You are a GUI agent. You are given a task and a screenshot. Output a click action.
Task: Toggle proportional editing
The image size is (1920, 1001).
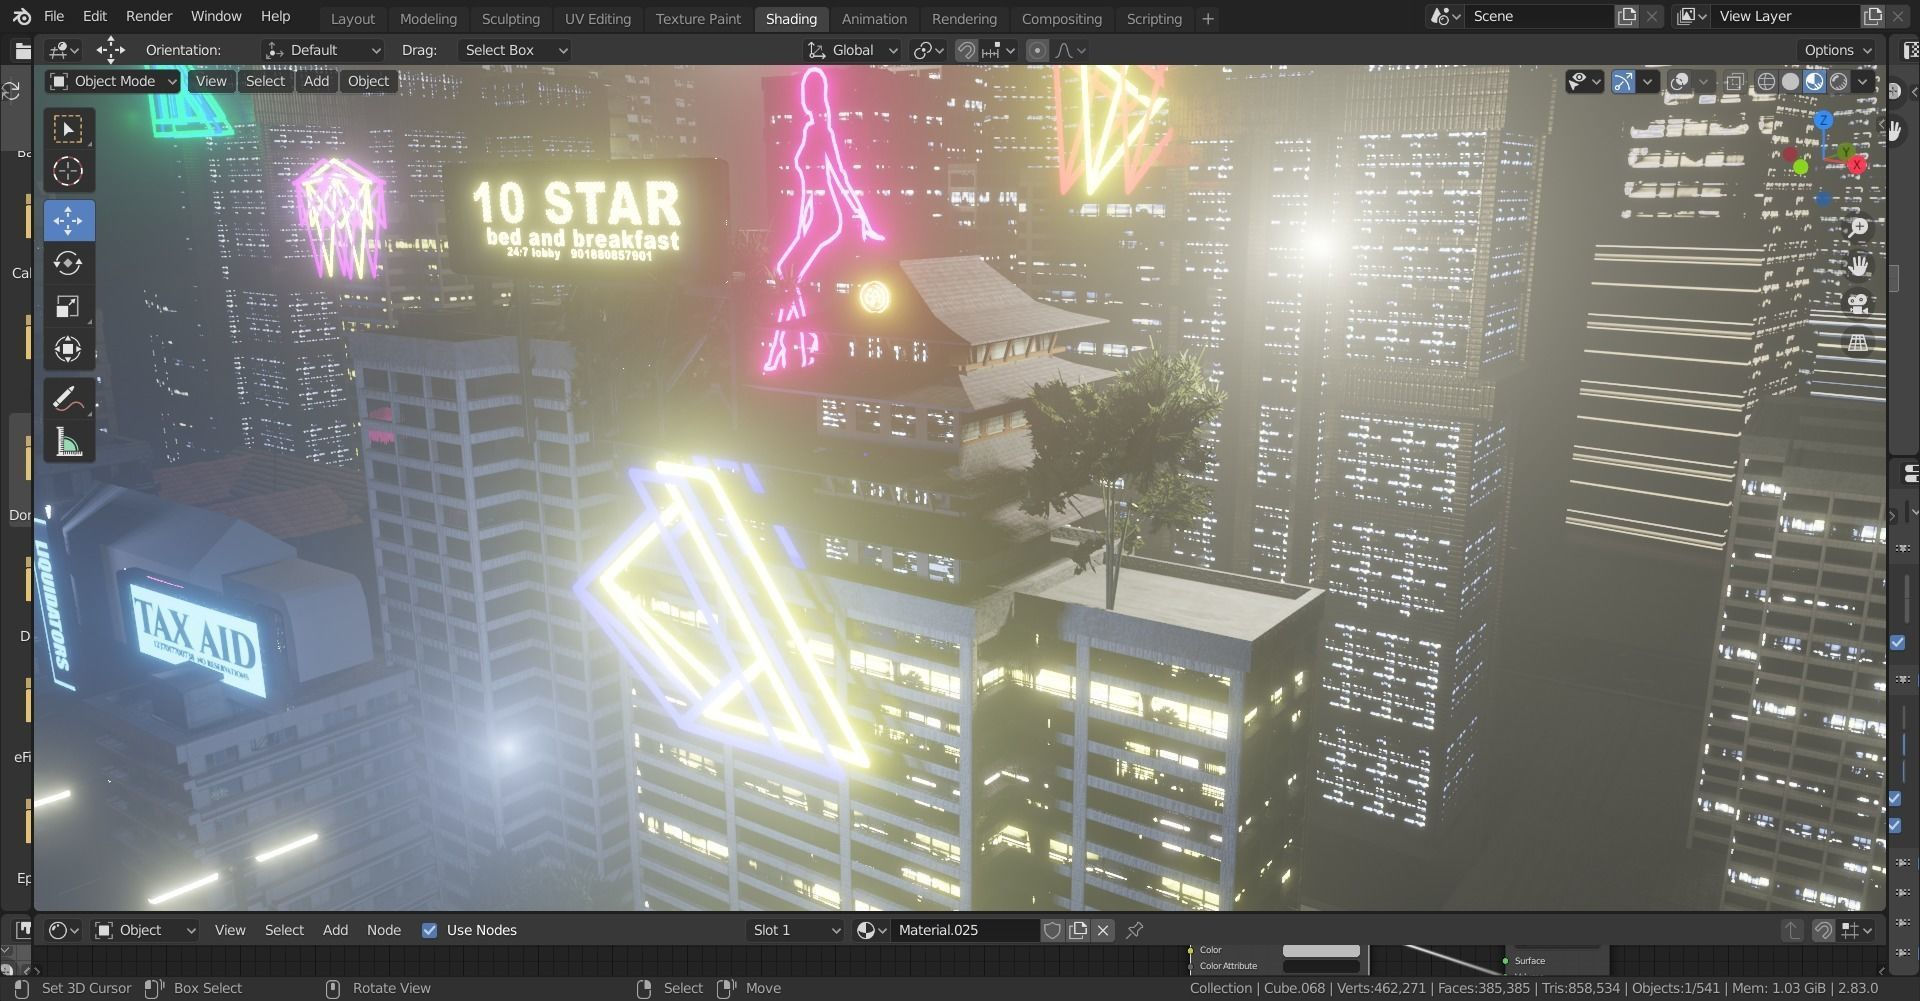[1037, 50]
